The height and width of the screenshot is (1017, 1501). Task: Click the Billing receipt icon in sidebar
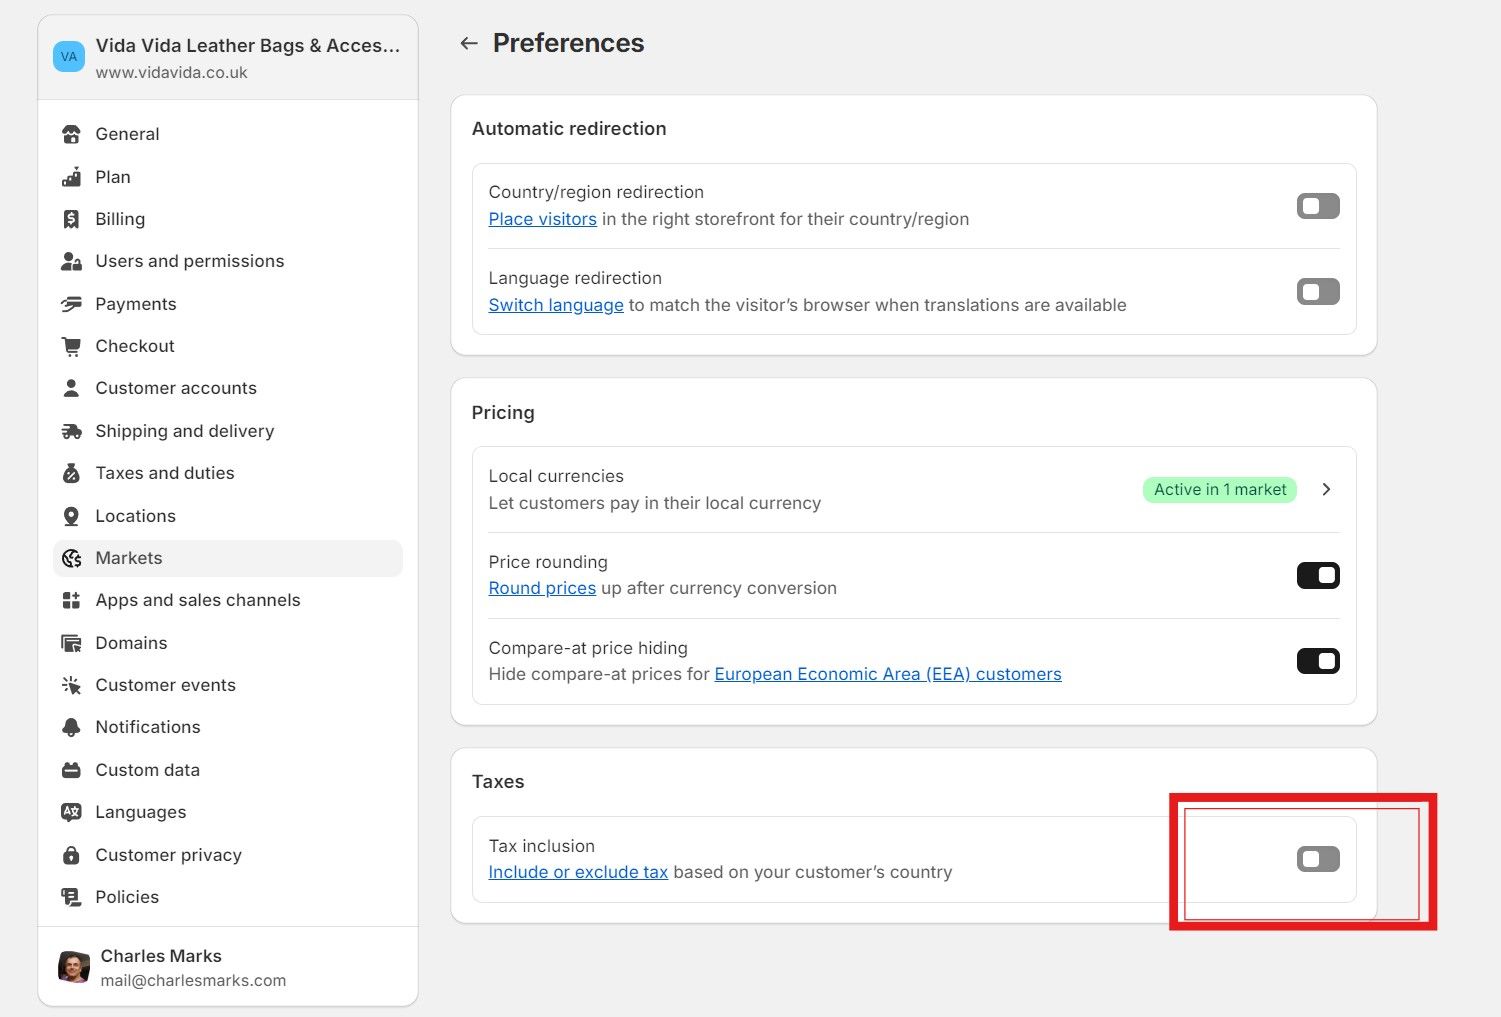(x=71, y=219)
